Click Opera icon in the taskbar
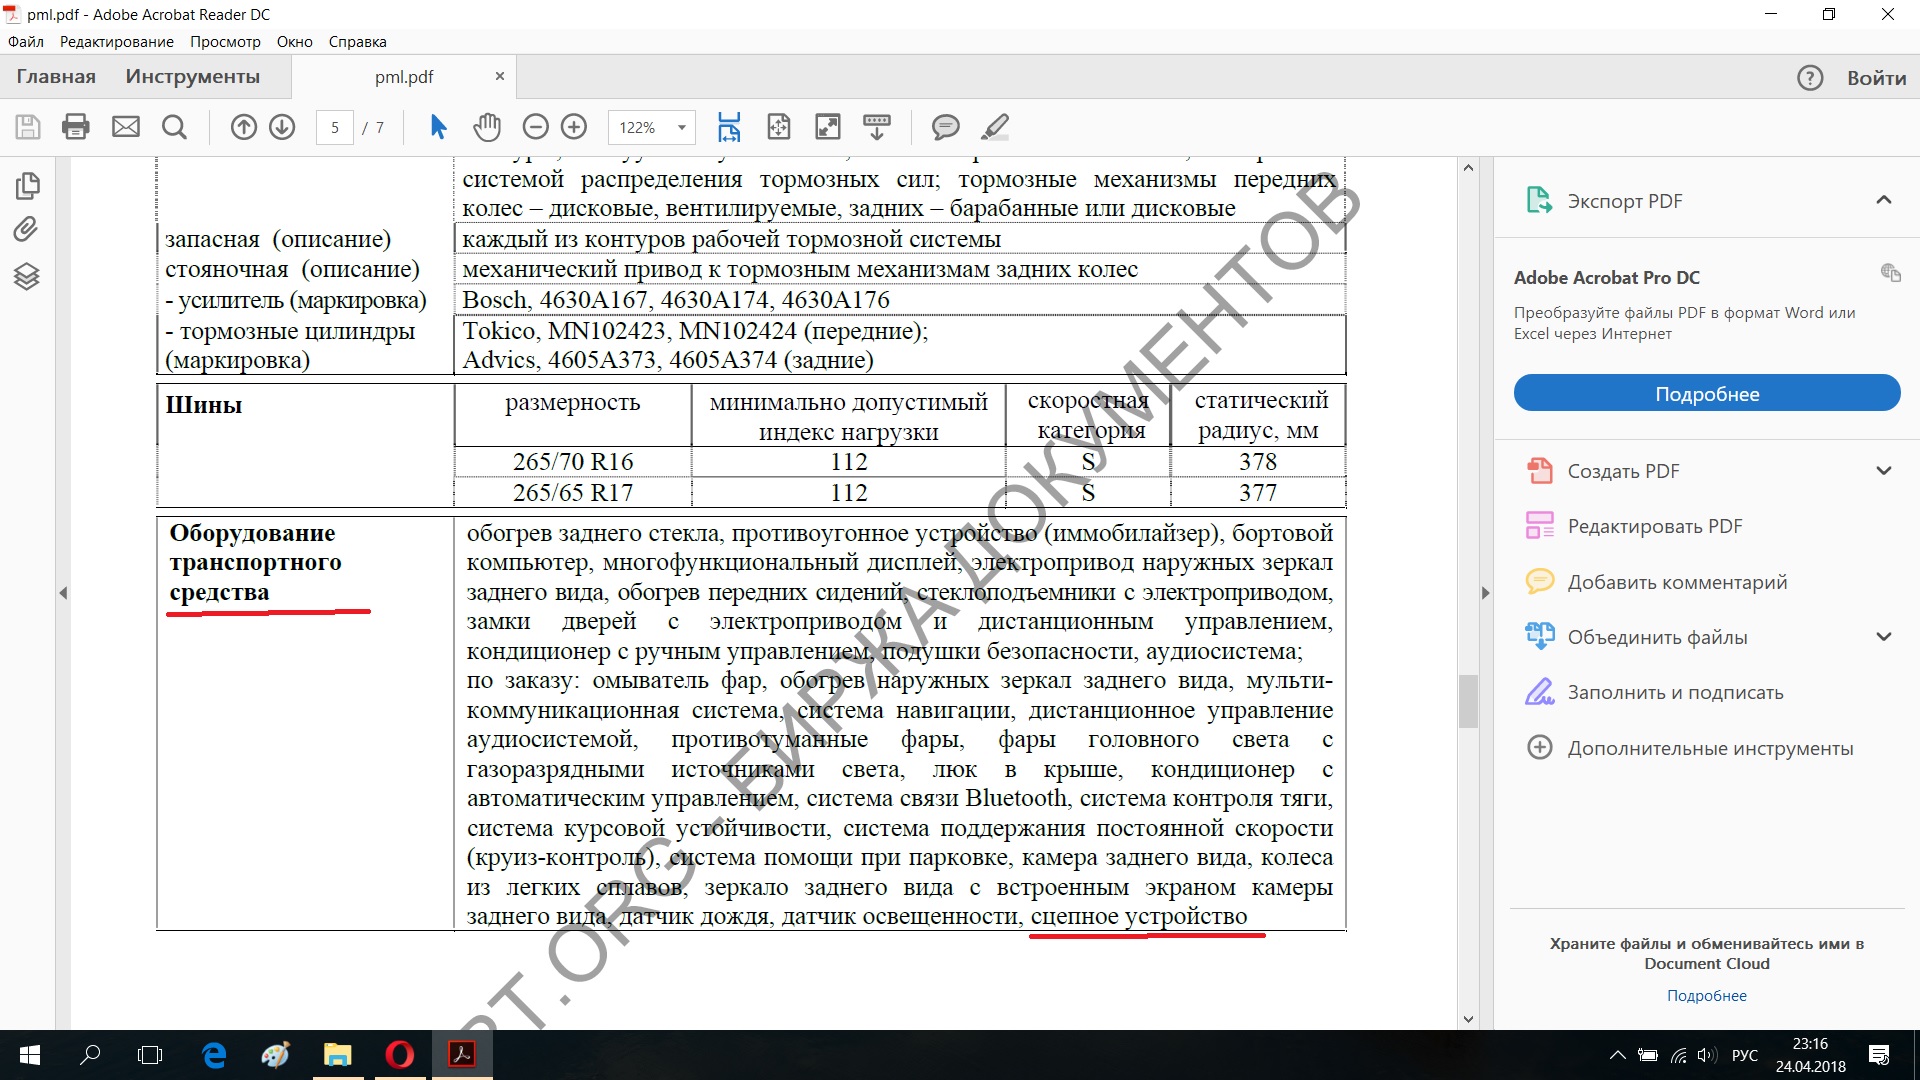The width and height of the screenshot is (1920, 1080). (x=400, y=1055)
